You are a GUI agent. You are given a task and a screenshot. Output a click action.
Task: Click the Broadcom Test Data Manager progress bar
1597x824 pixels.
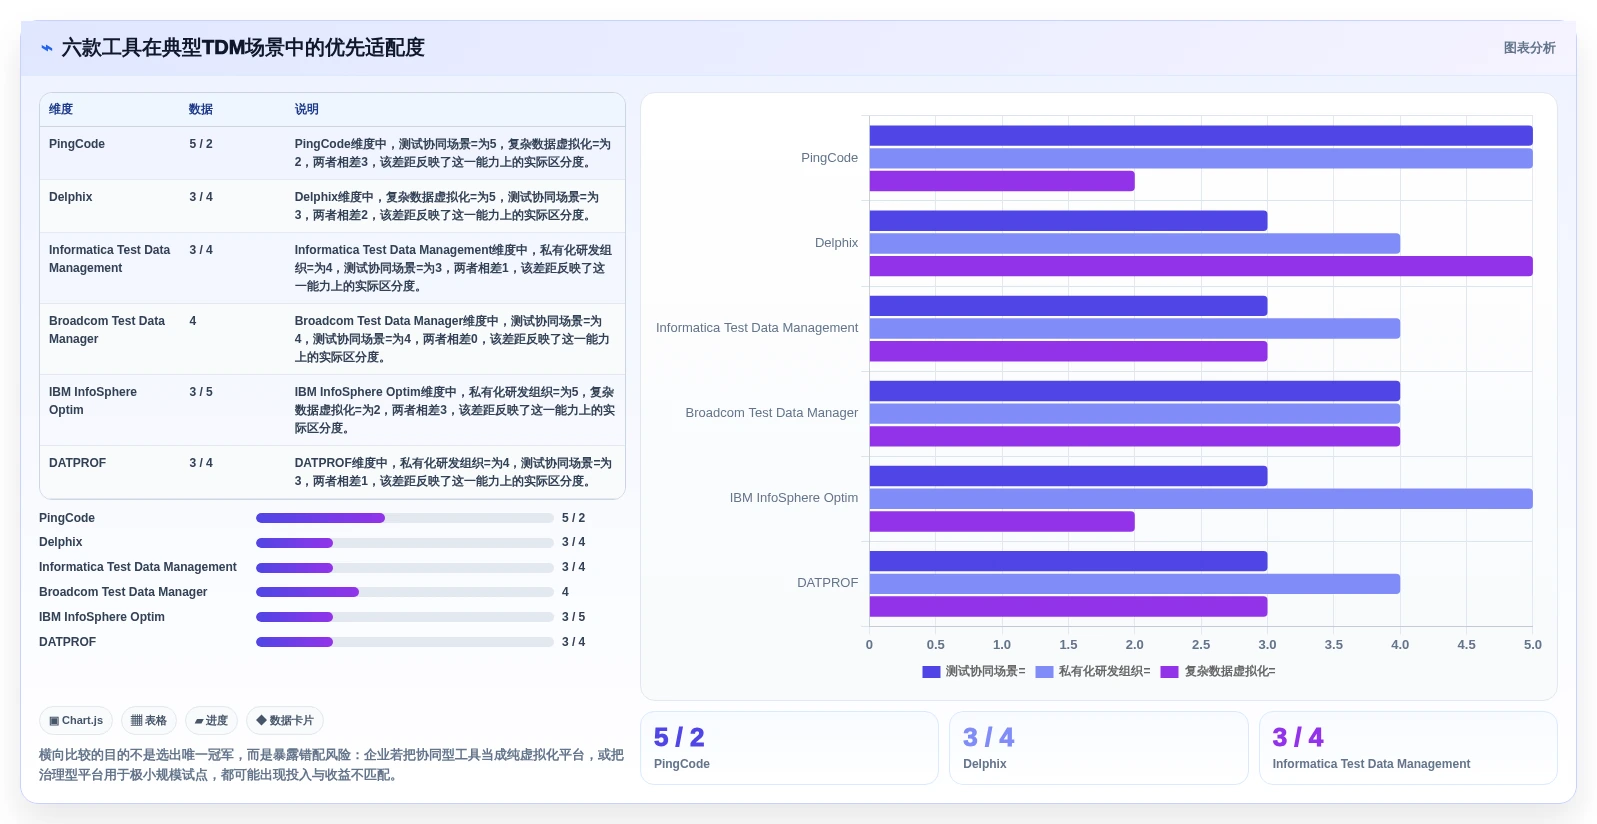click(x=405, y=592)
